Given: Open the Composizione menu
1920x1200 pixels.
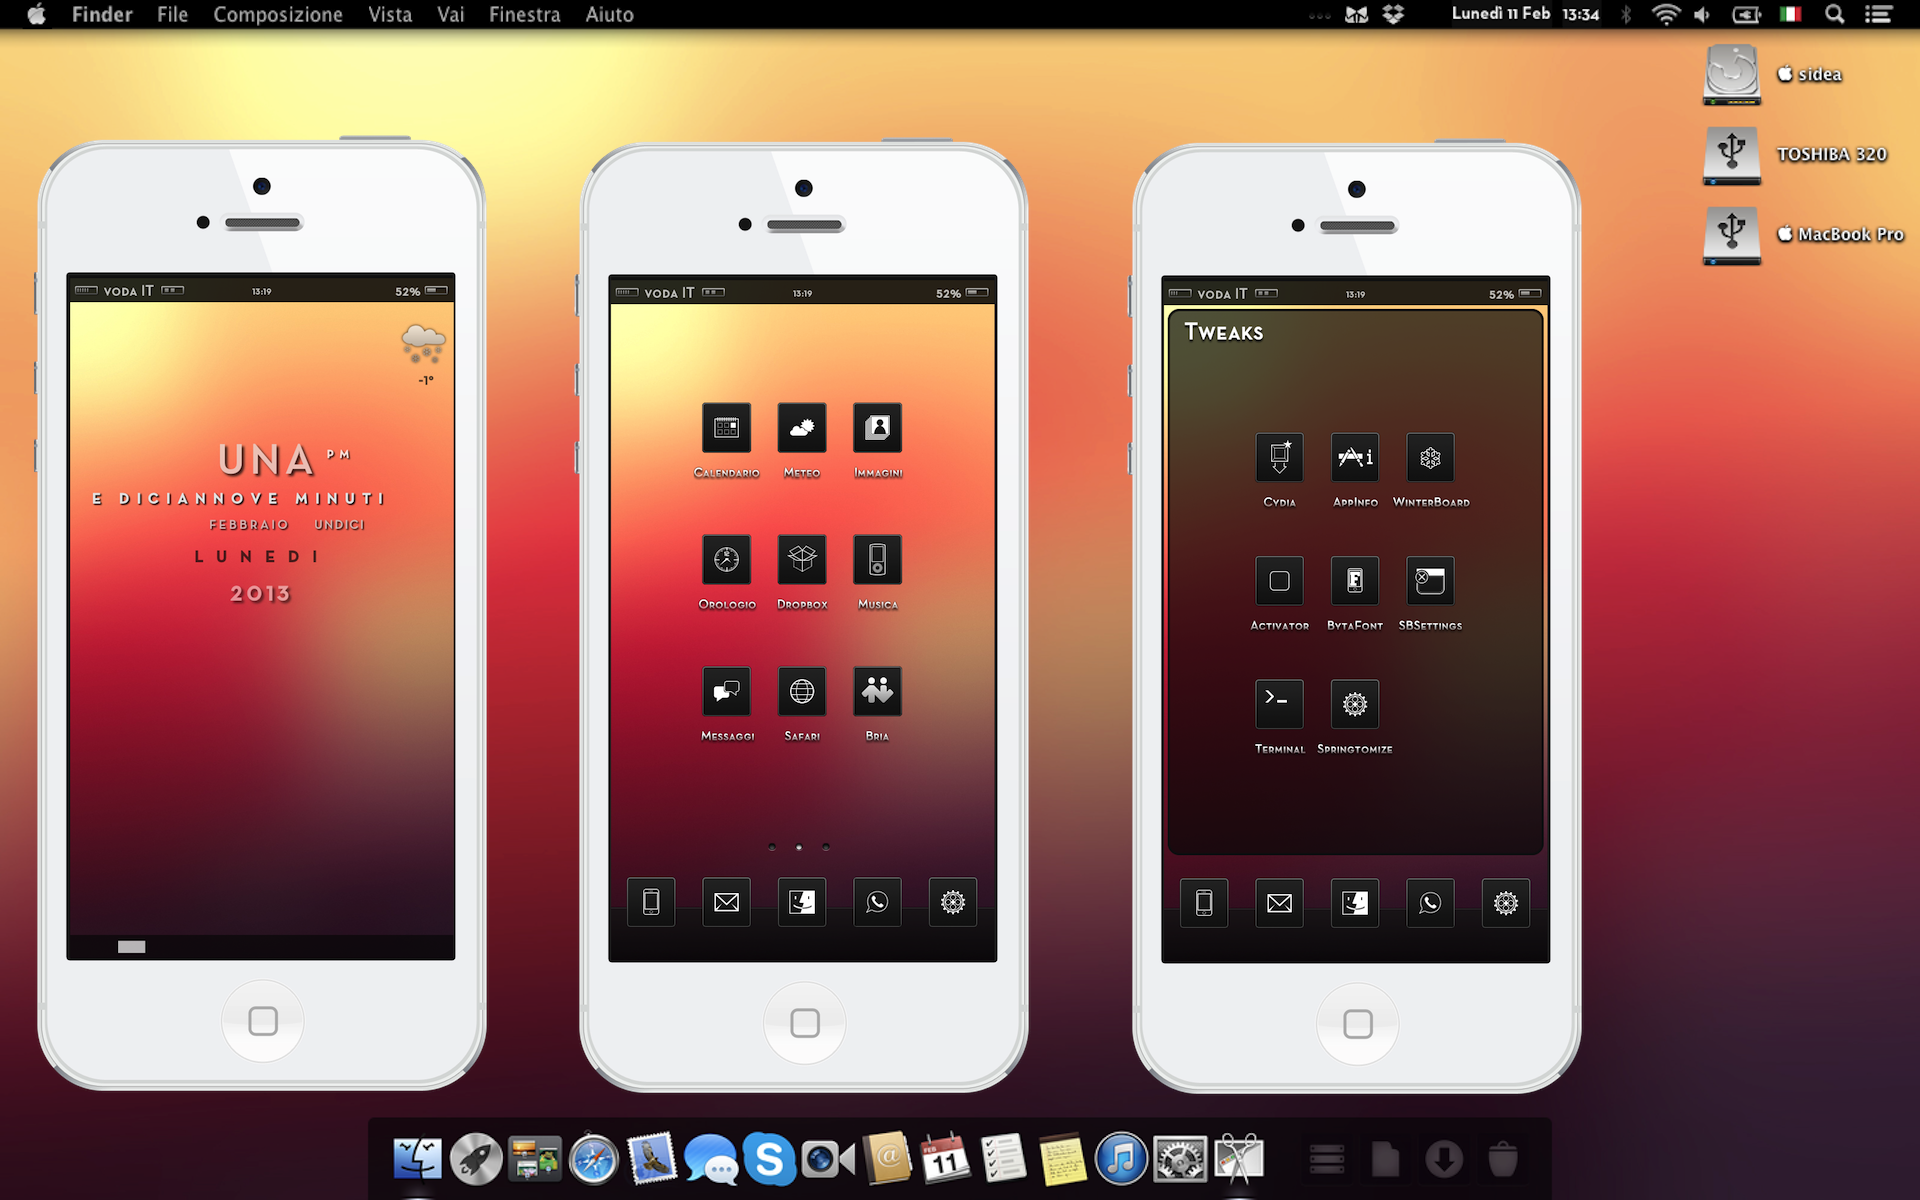Looking at the screenshot, I should click(x=277, y=14).
